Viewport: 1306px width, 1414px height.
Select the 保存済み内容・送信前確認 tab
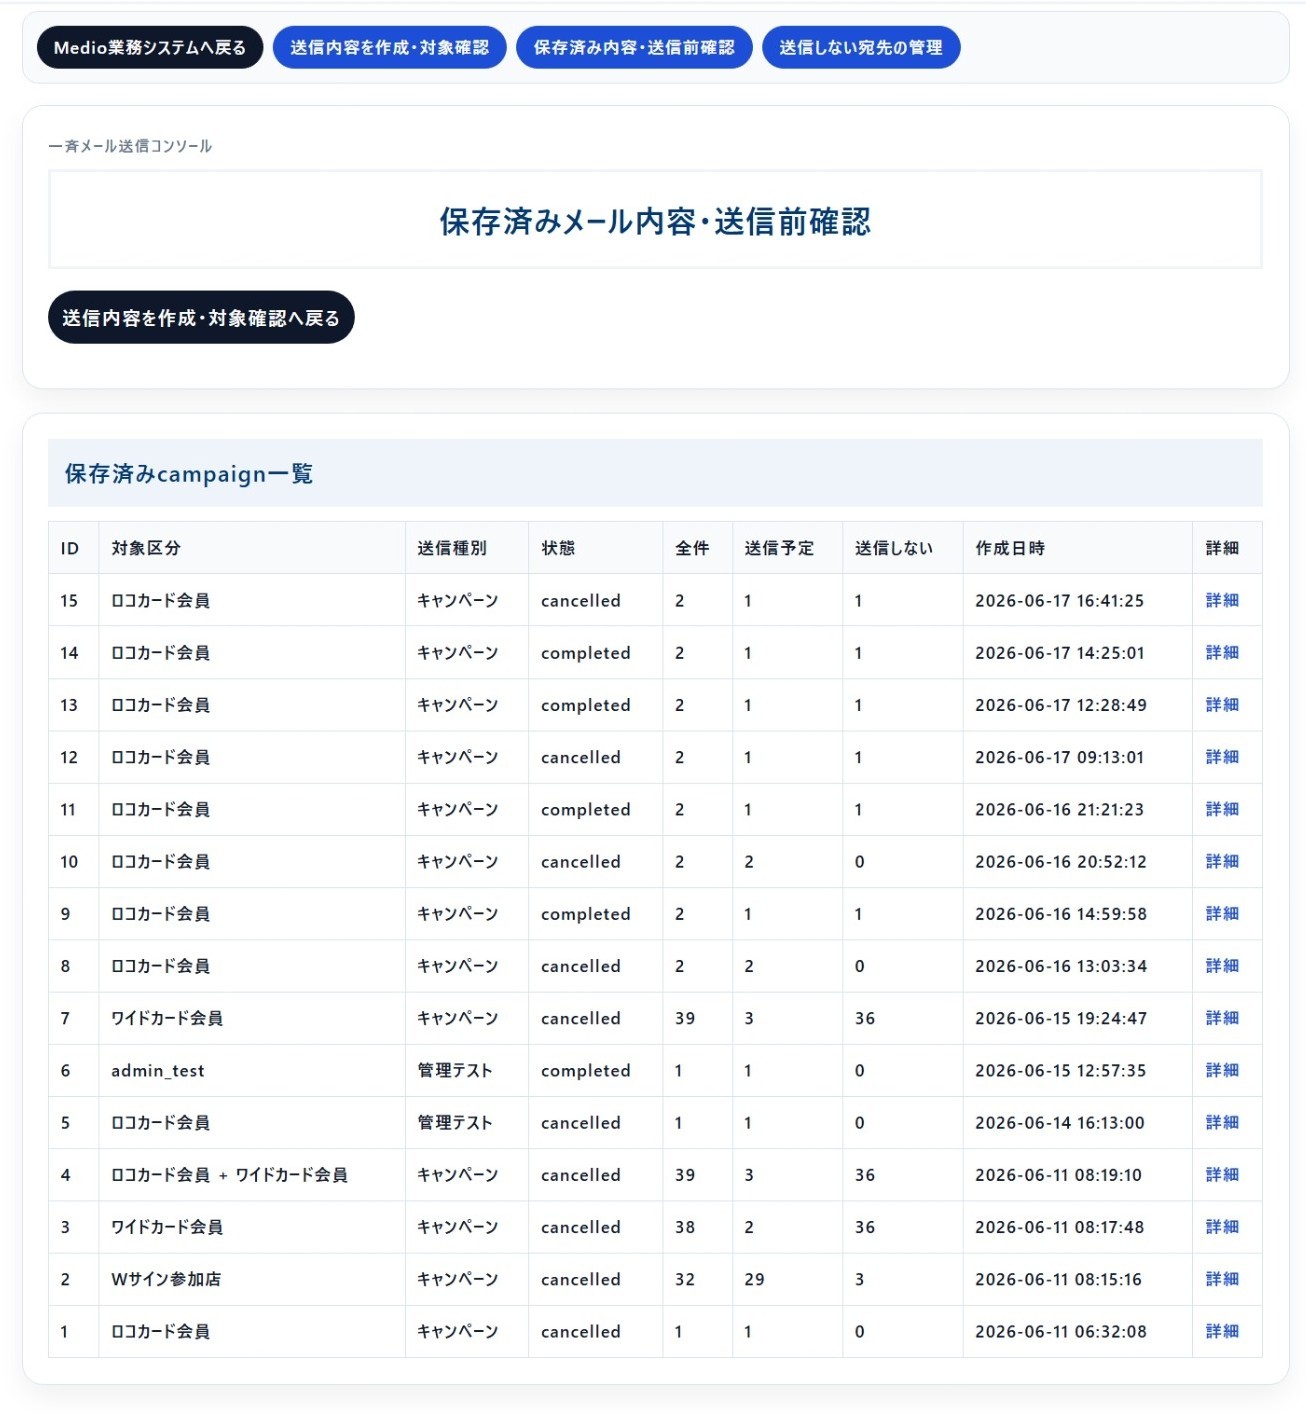click(634, 48)
